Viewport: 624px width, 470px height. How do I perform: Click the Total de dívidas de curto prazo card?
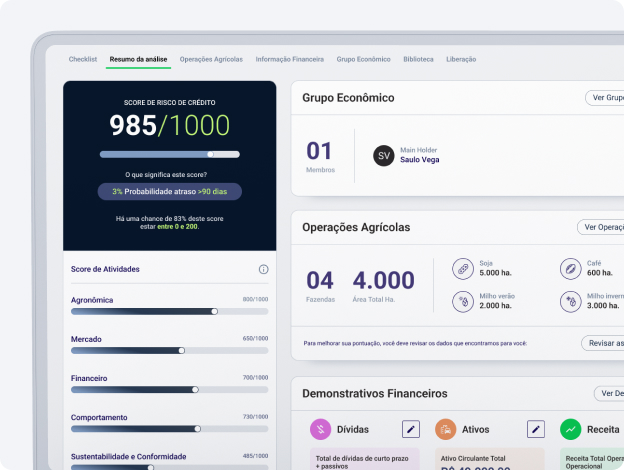tap(365, 459)
